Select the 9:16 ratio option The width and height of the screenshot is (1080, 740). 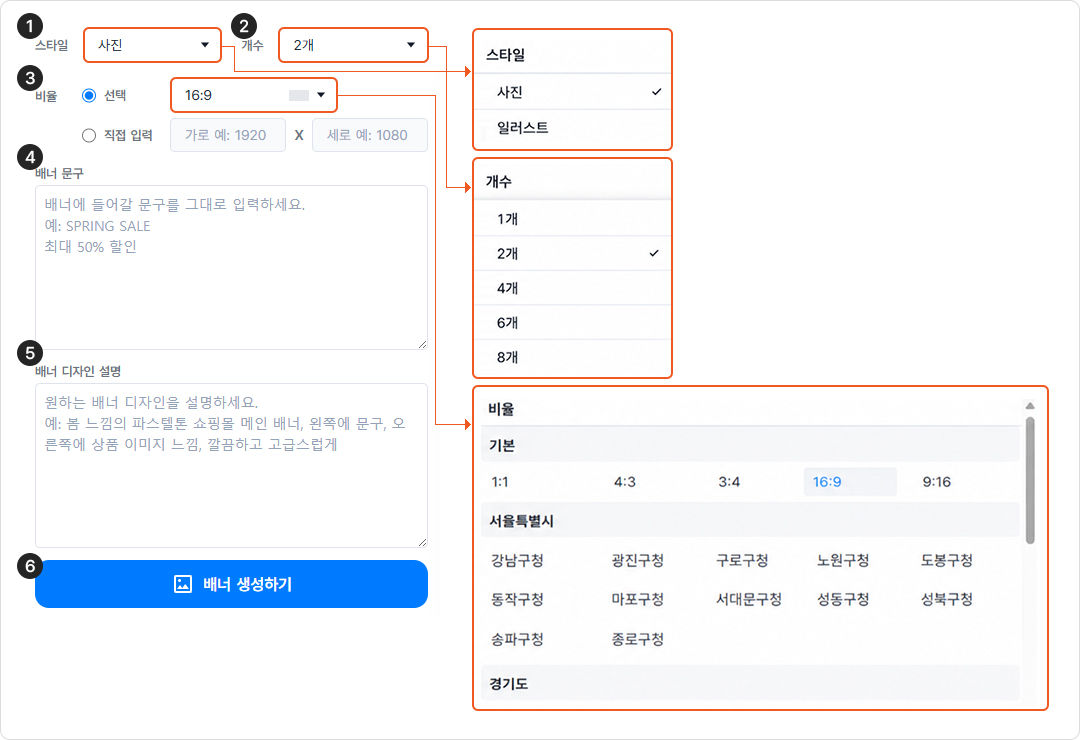point(937,482)
